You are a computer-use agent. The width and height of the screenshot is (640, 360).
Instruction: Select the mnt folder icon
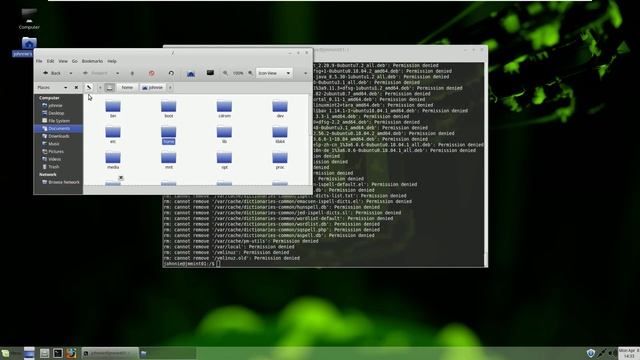pyautogui.click(x=169, y=158)
